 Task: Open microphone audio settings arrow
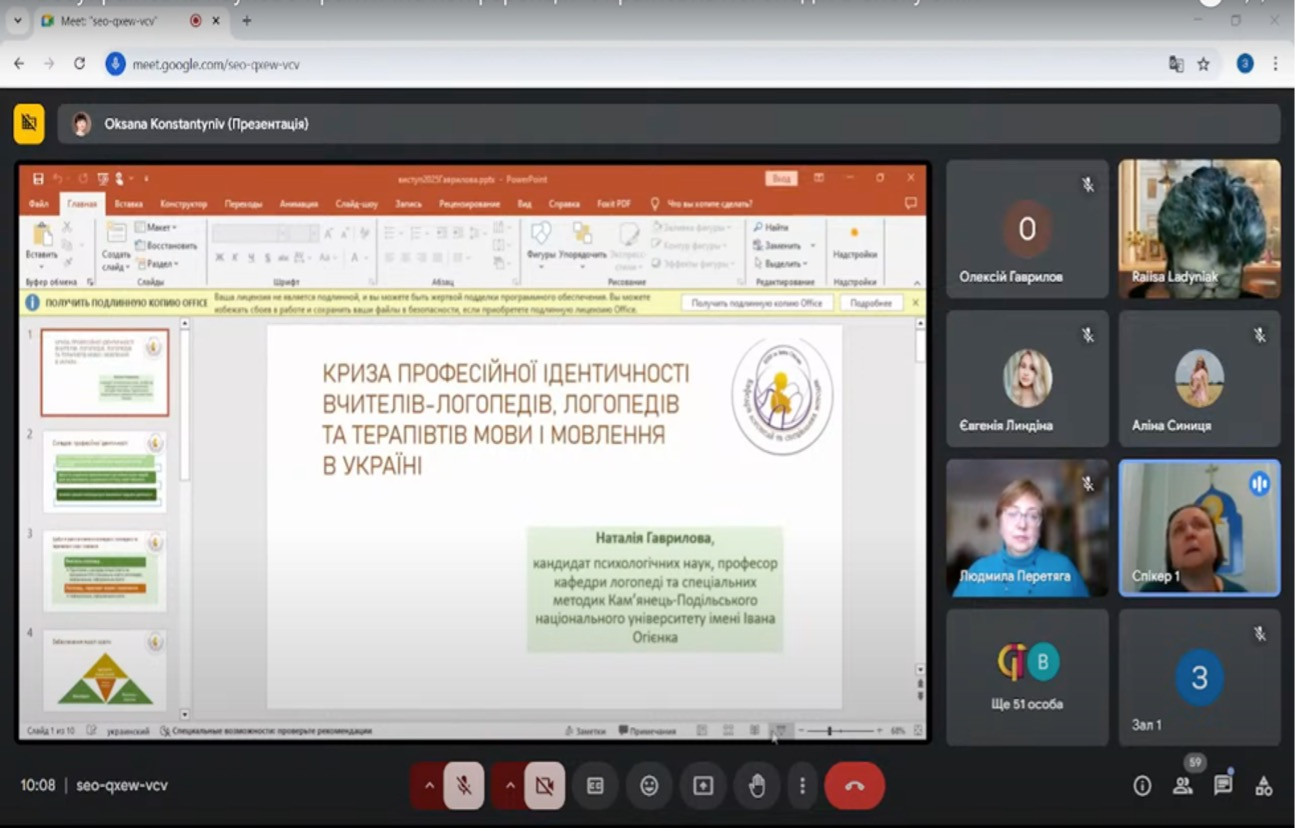click(x=429, y=786)
